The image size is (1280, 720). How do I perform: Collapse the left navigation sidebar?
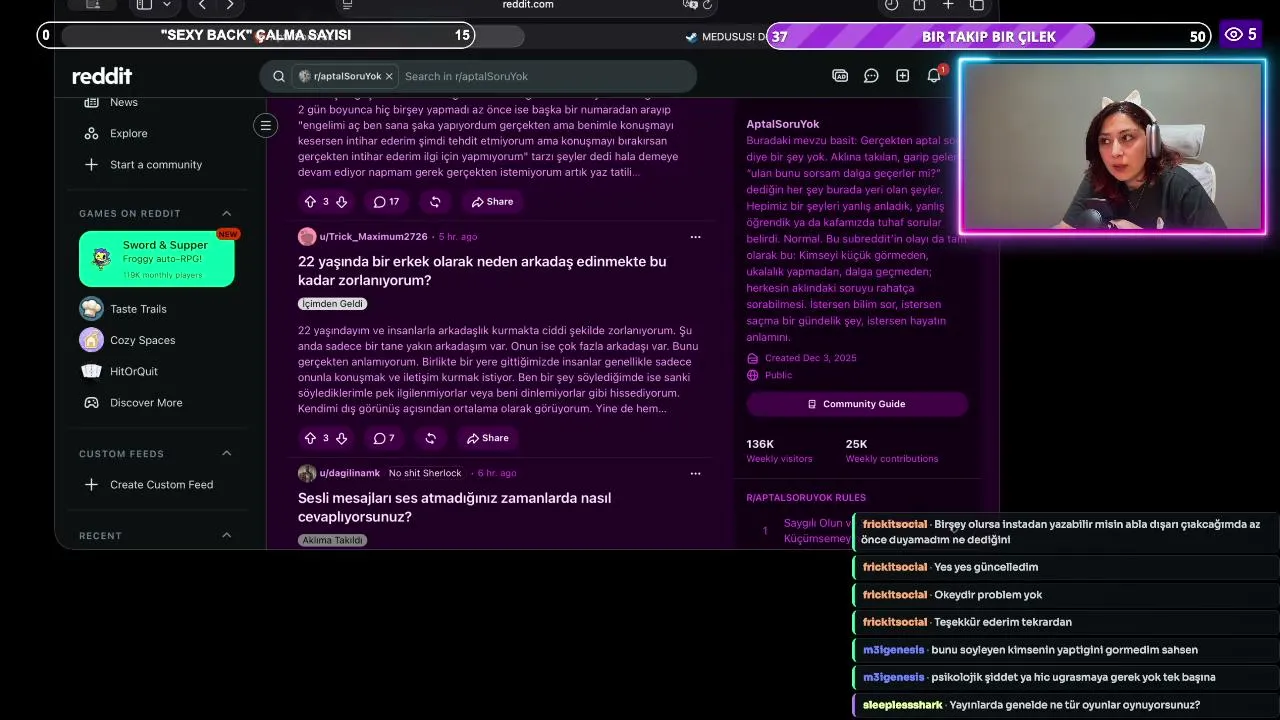point(265,126)
